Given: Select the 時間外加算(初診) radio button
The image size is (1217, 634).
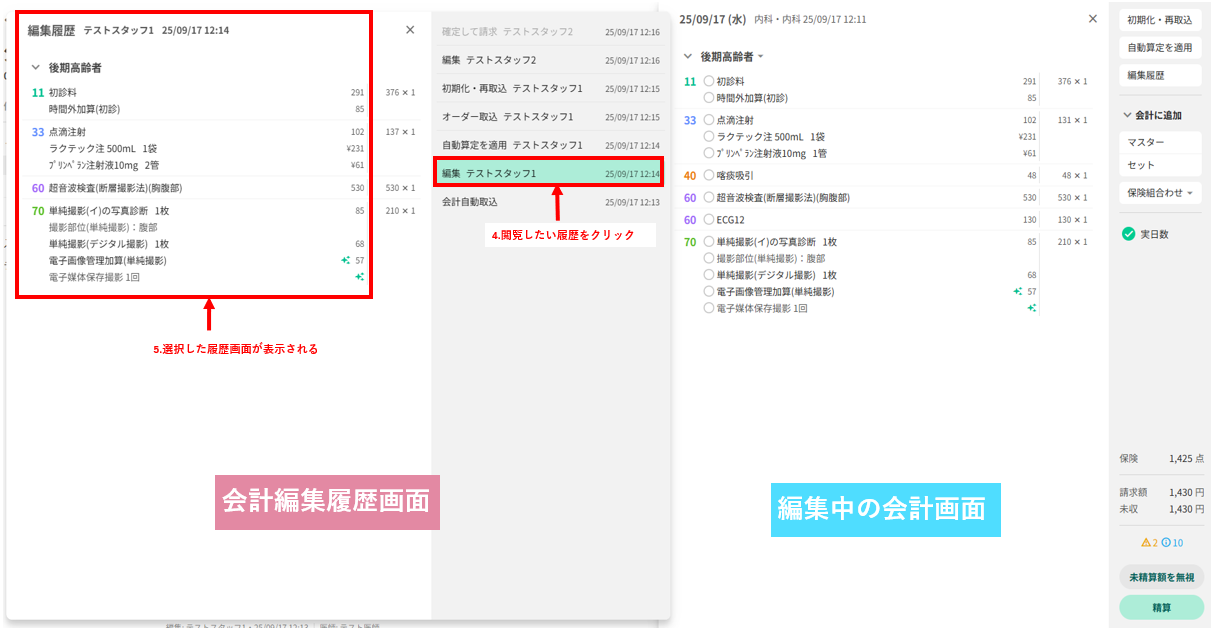Looking at the screenshot, I should (709, 98).
